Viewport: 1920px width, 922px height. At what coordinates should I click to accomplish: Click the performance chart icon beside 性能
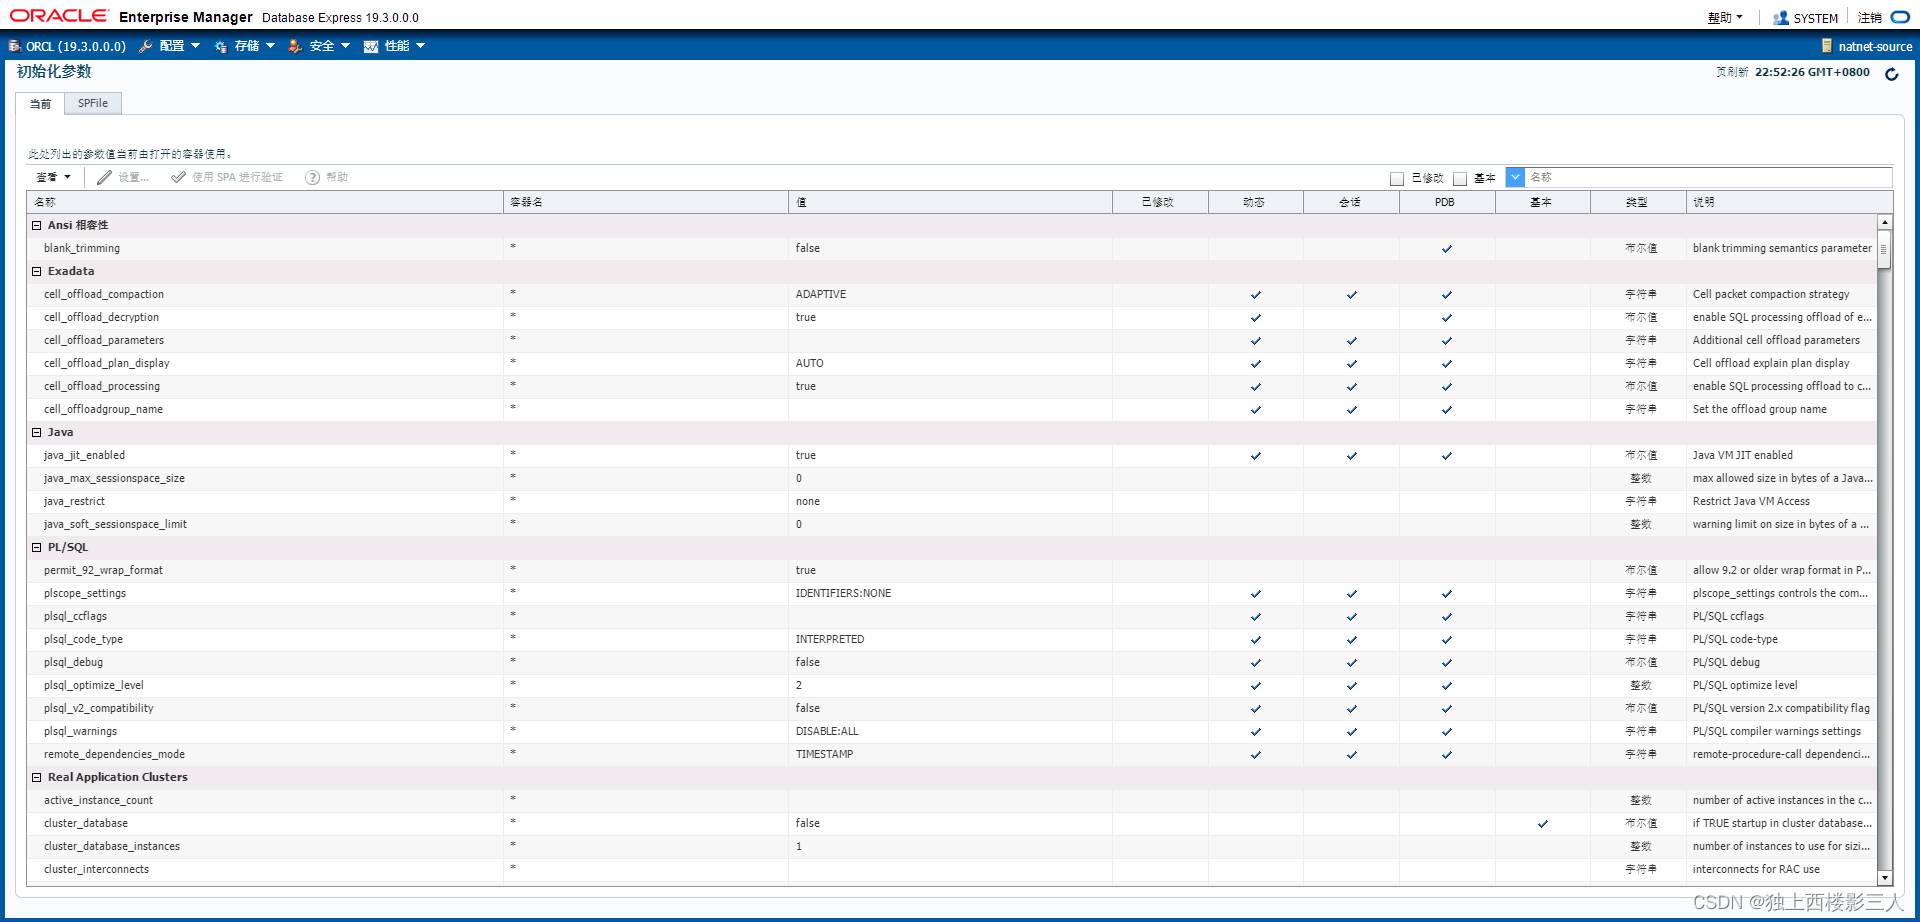(371, 46)
